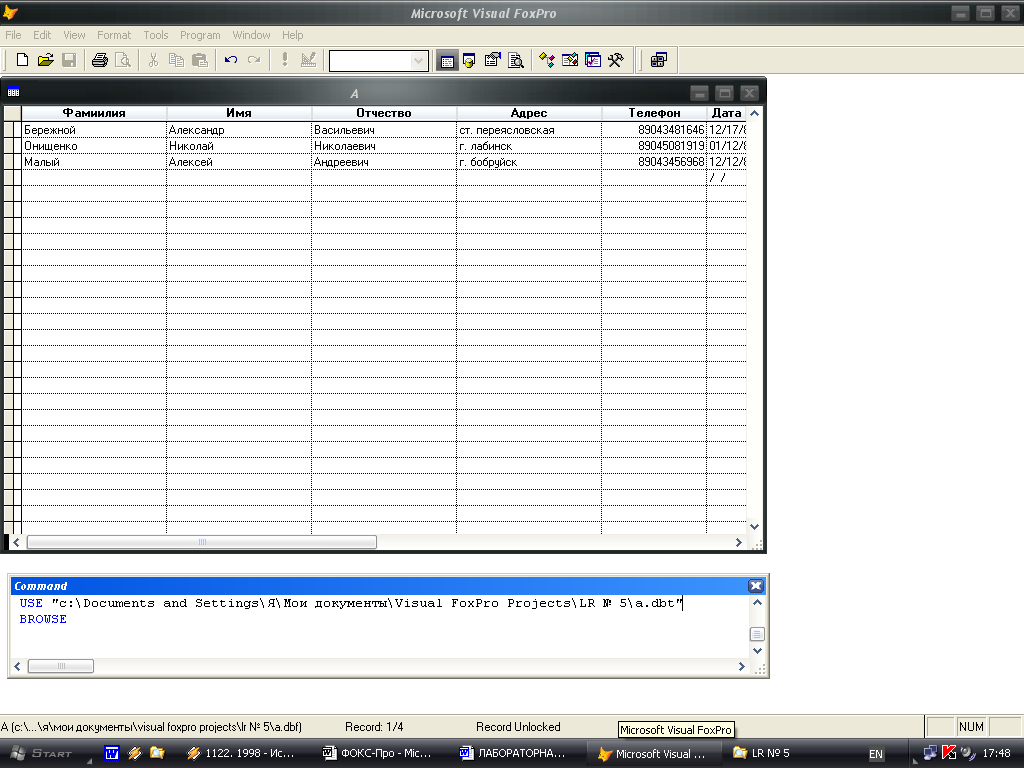Click the EN language indicator in tray
1024x768 pixels.
click(x=876, y=754)
